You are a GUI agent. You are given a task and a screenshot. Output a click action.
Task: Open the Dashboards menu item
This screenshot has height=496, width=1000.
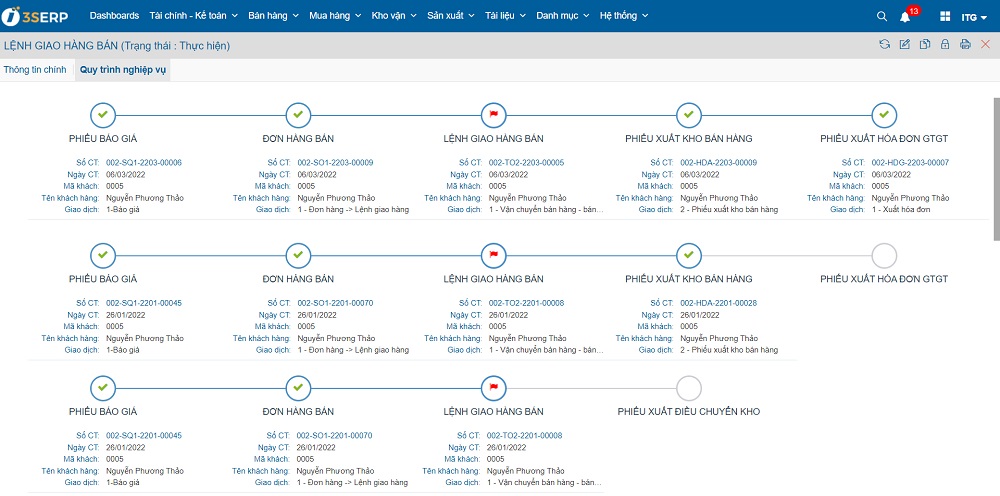(114, 16)
